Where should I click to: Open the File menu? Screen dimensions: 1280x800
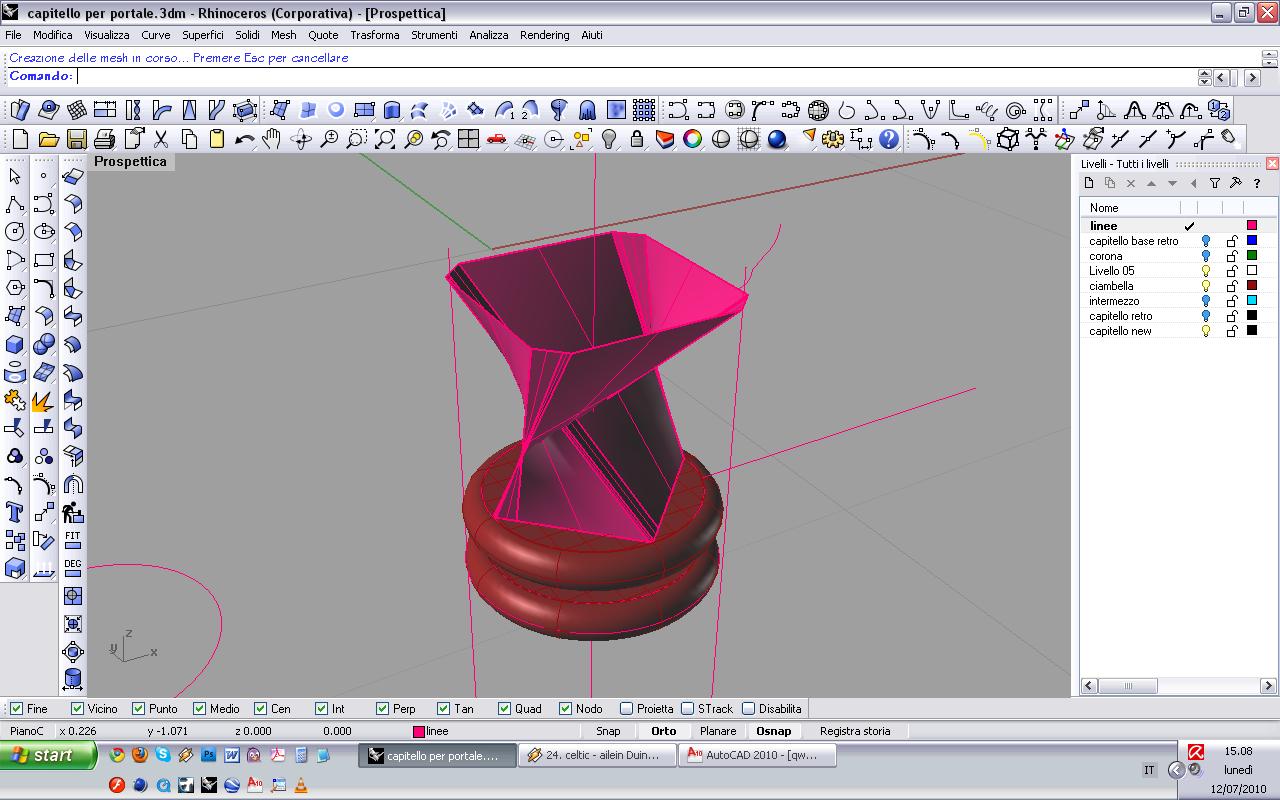pyautogui.click(x=13, y=35)
